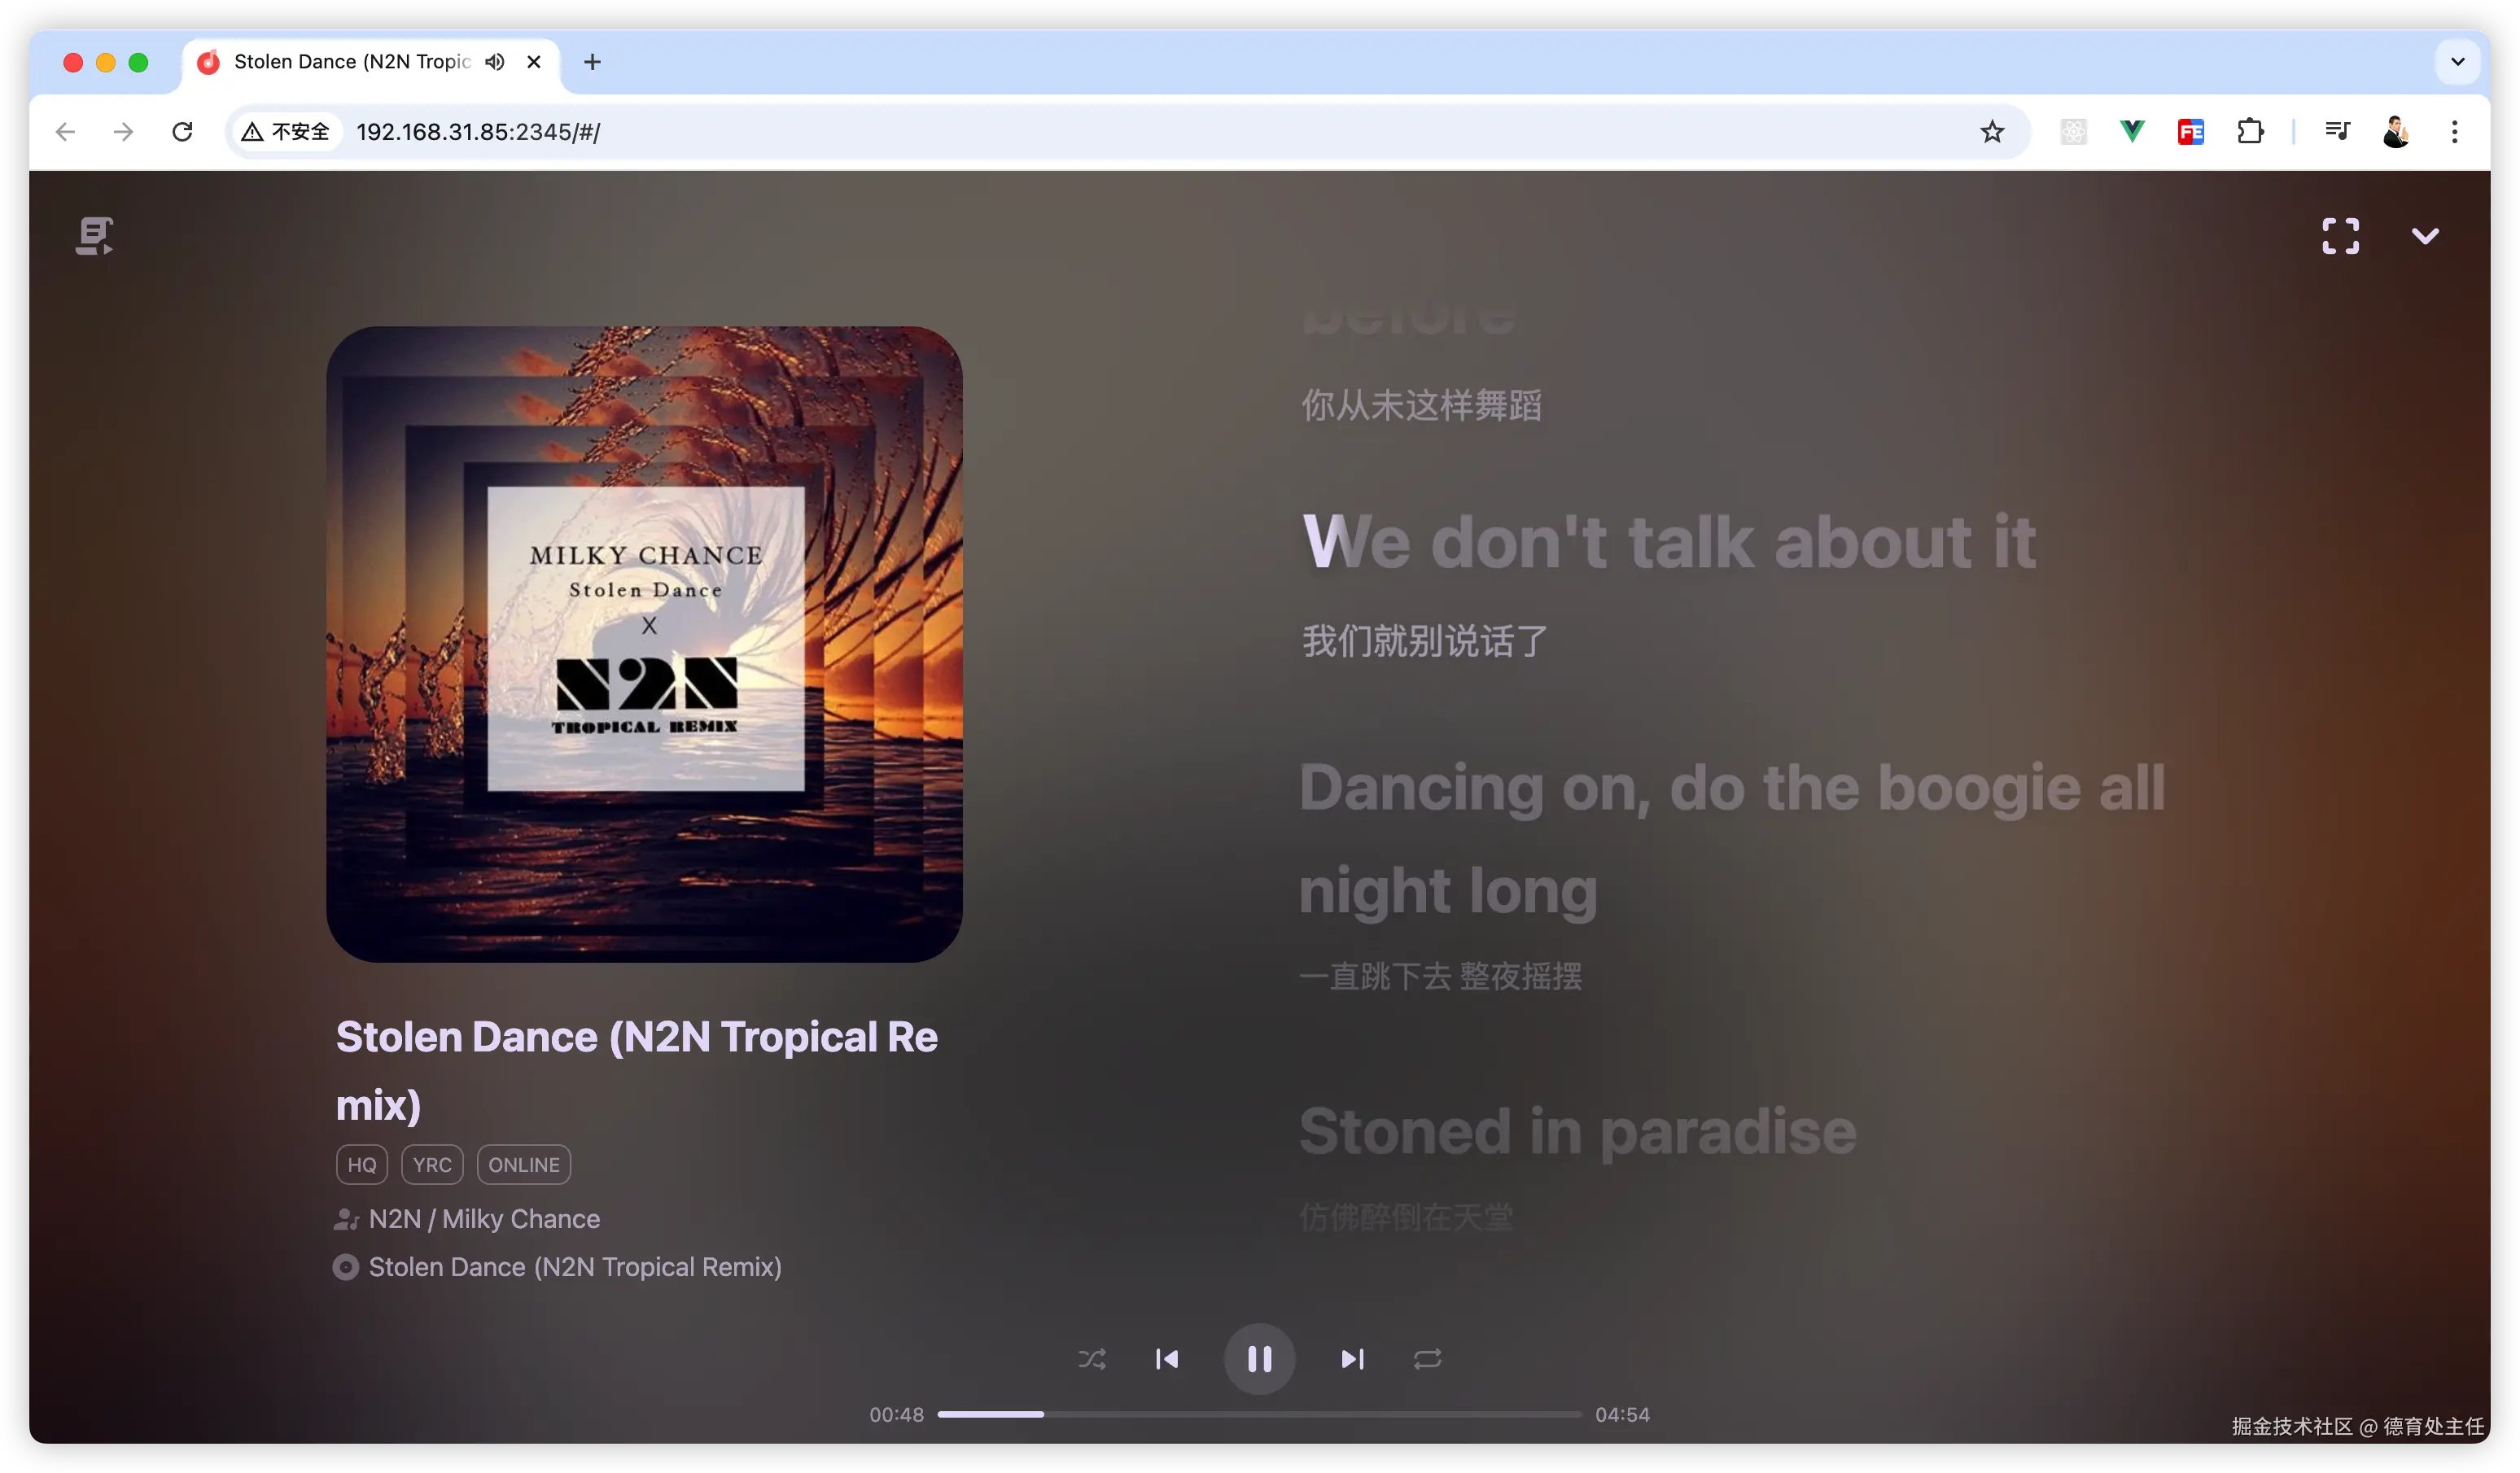Viewport: 2520px width, 1473px height.
Task: Click translated lyric 我们就别说话了
Action: tap(1425, 640)
